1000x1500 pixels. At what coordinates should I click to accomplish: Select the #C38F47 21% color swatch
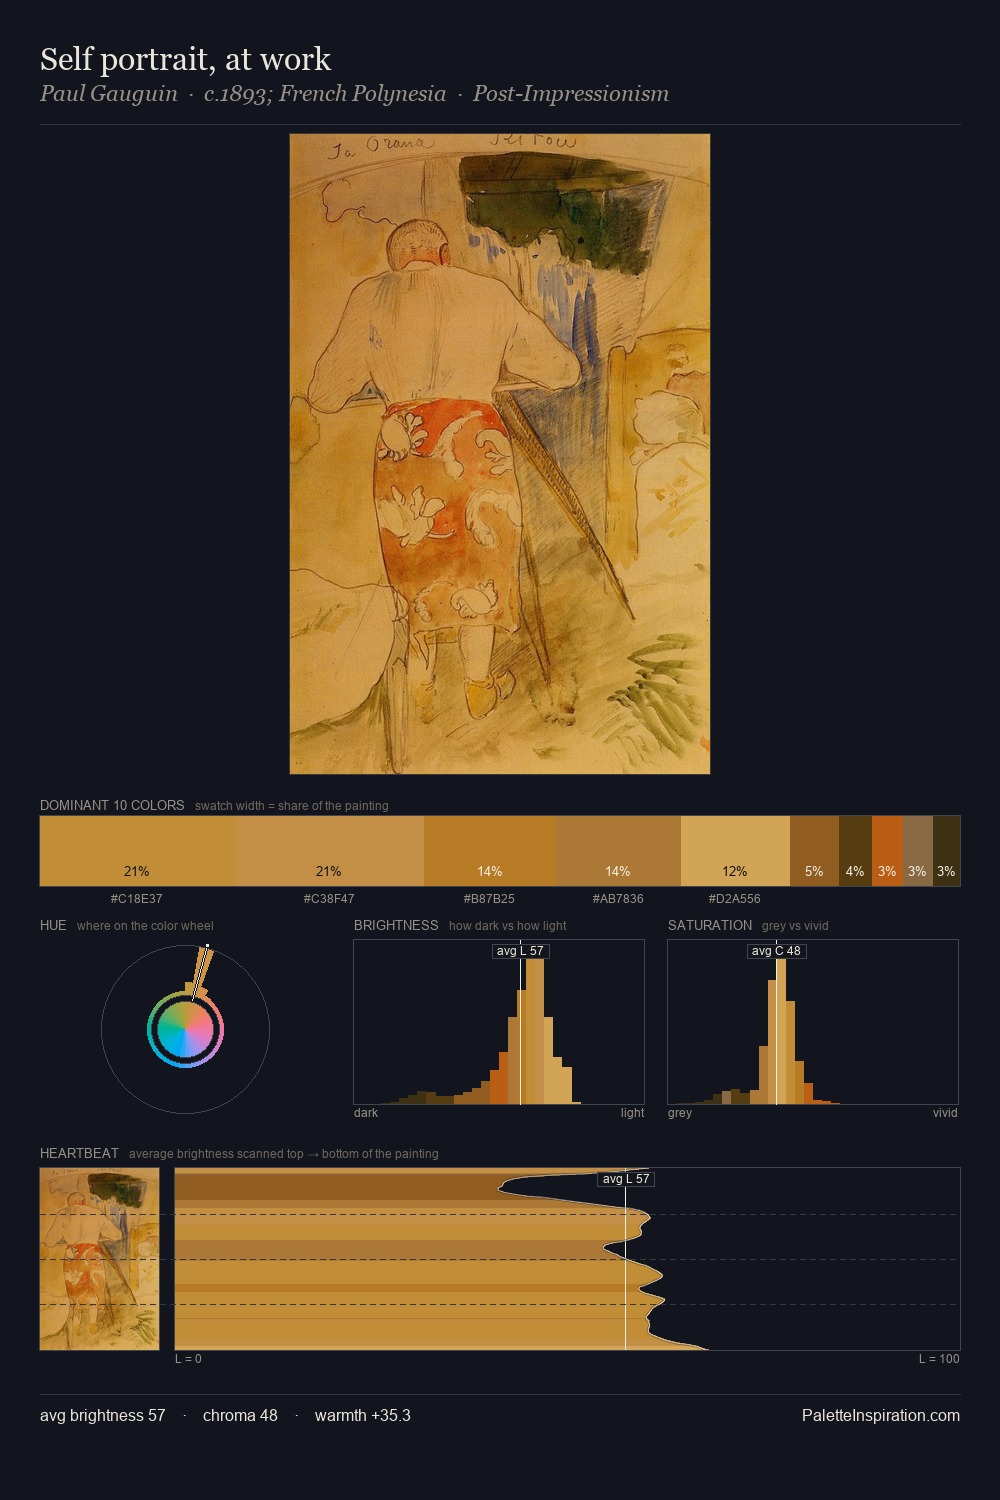[329, 851]
